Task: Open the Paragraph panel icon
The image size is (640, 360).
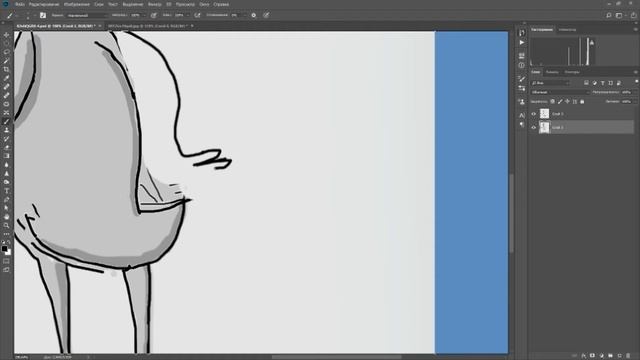Action: click(x=522, y=125)
